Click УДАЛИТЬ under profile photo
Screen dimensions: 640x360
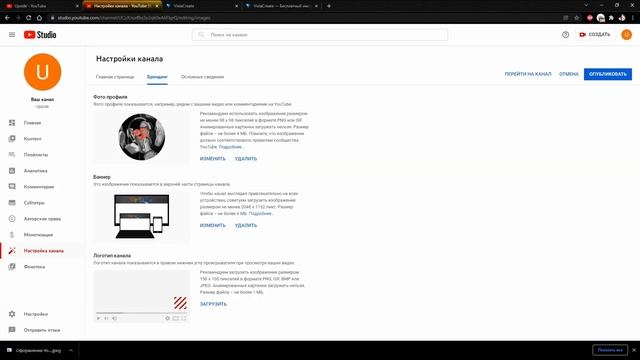coord(246,159)
